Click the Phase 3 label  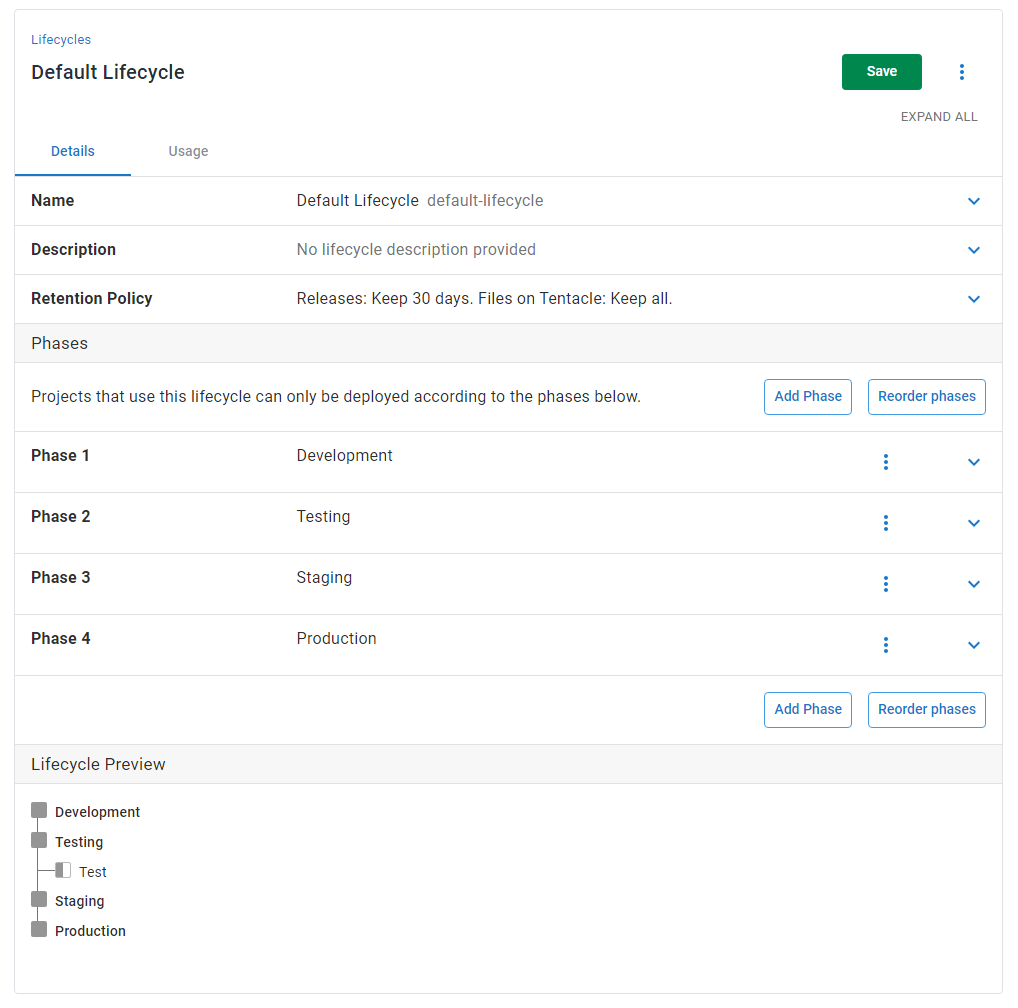[x=60, y=578]
